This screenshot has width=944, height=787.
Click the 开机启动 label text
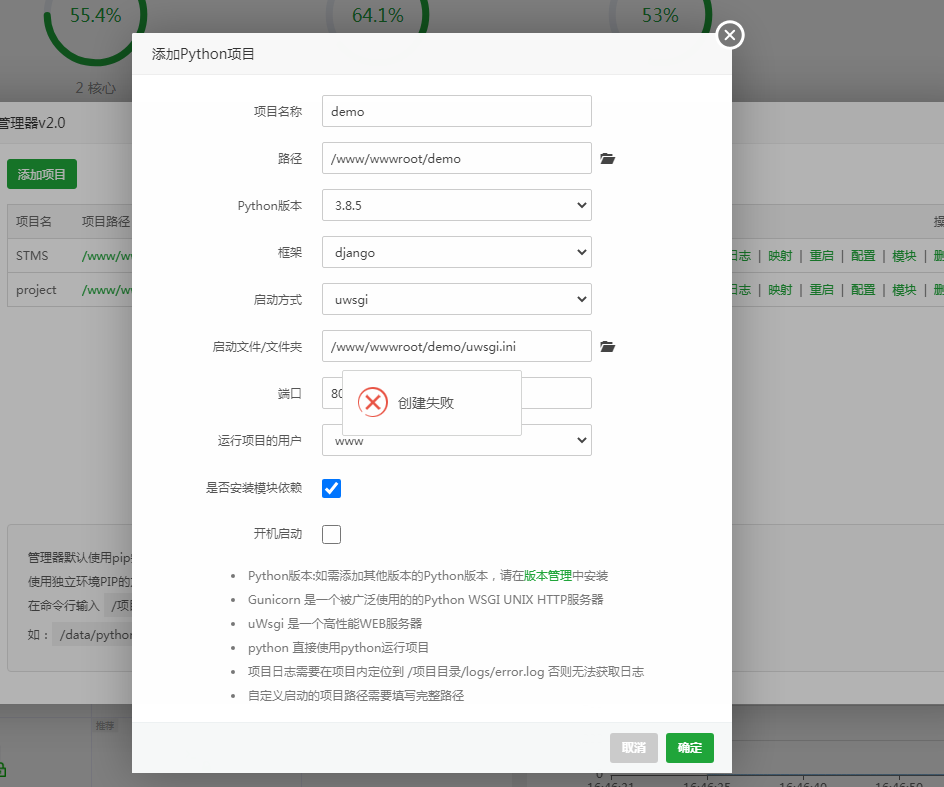click(278, 533)
